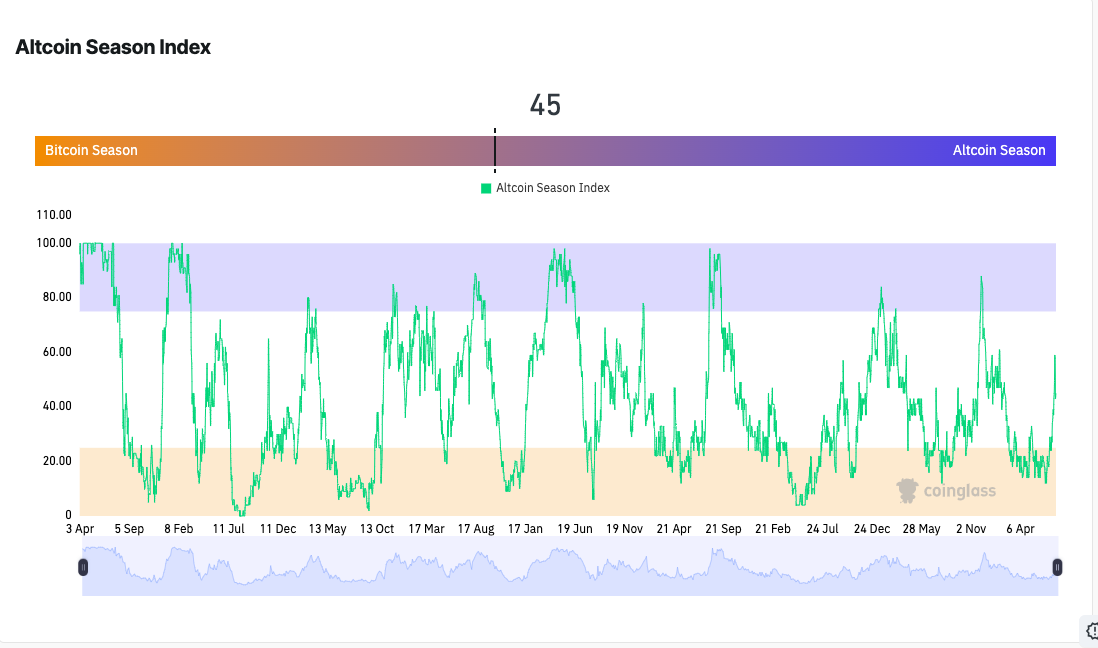The height and width of the screenshot is (648, 1098).
Task: Click the feedback badge icon at bottom-right corner
Action: coord(1091,630)
